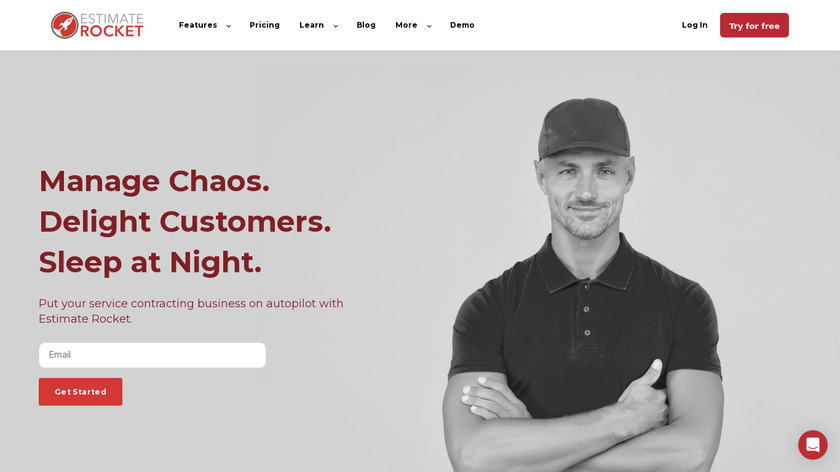The image size is (840, 472).
Task: Expand the Learn chevron arrow
Action: coord(336,26)
